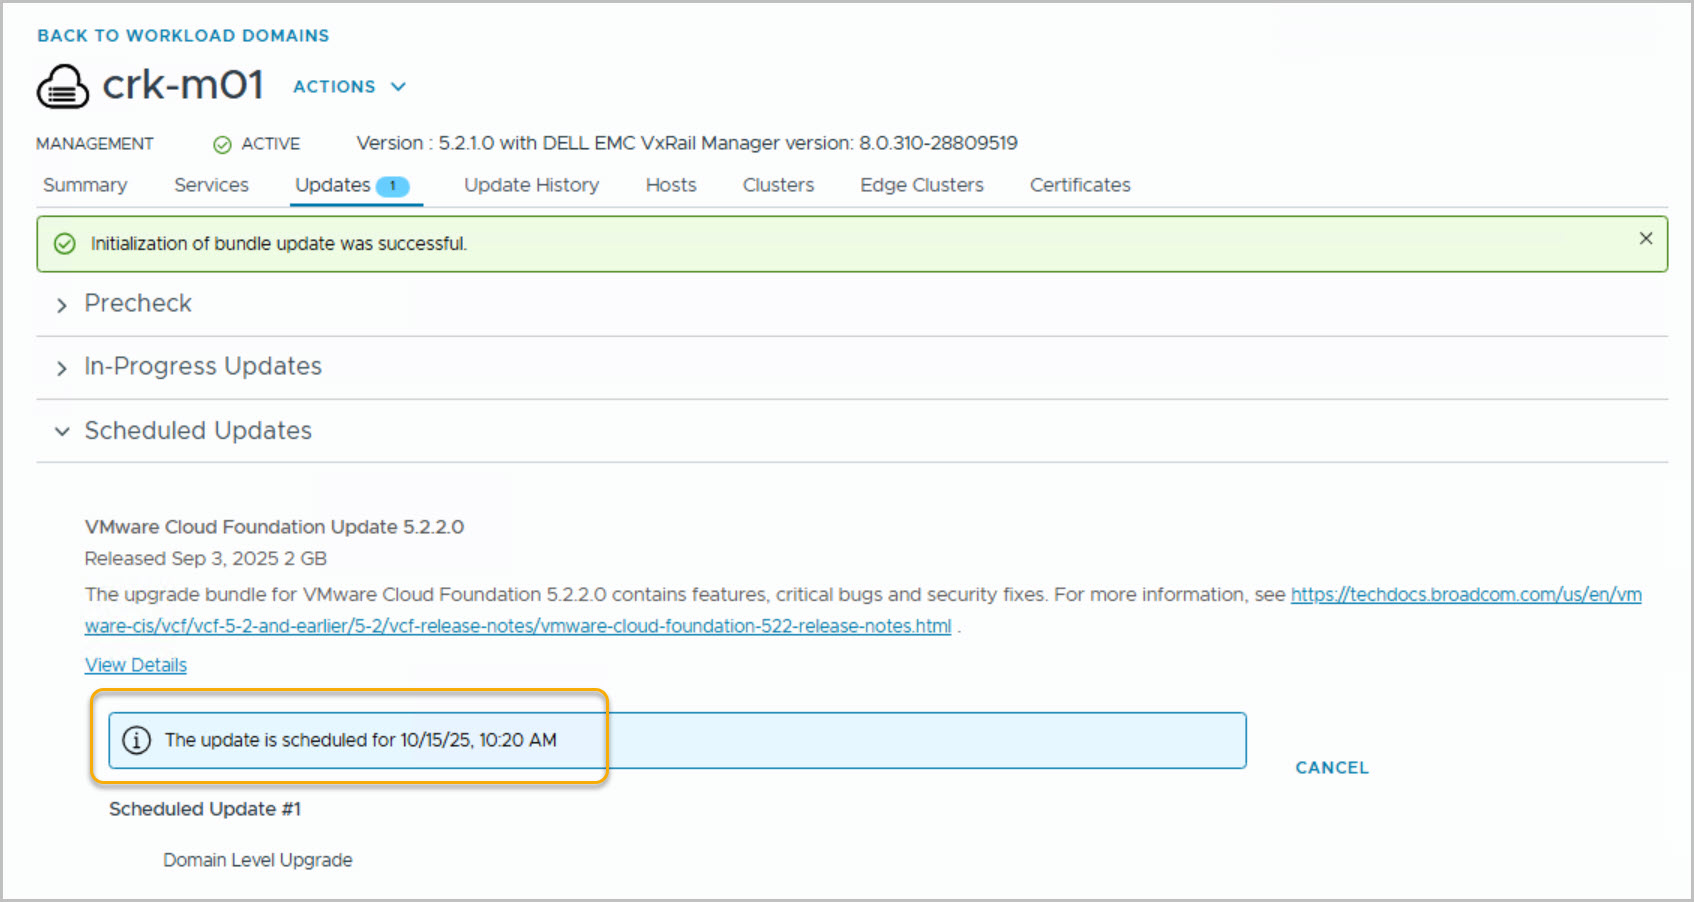
Task: Click the success checkmark icon in banner
Action: click(65, 244)
